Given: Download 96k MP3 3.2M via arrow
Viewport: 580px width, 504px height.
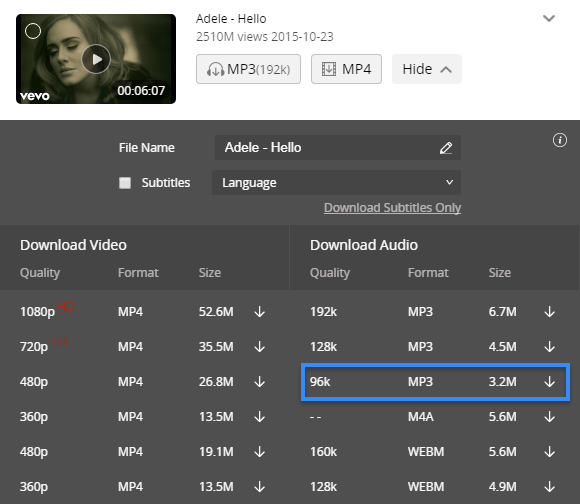Looking at the screenshot, I should [x=550, y=382].
